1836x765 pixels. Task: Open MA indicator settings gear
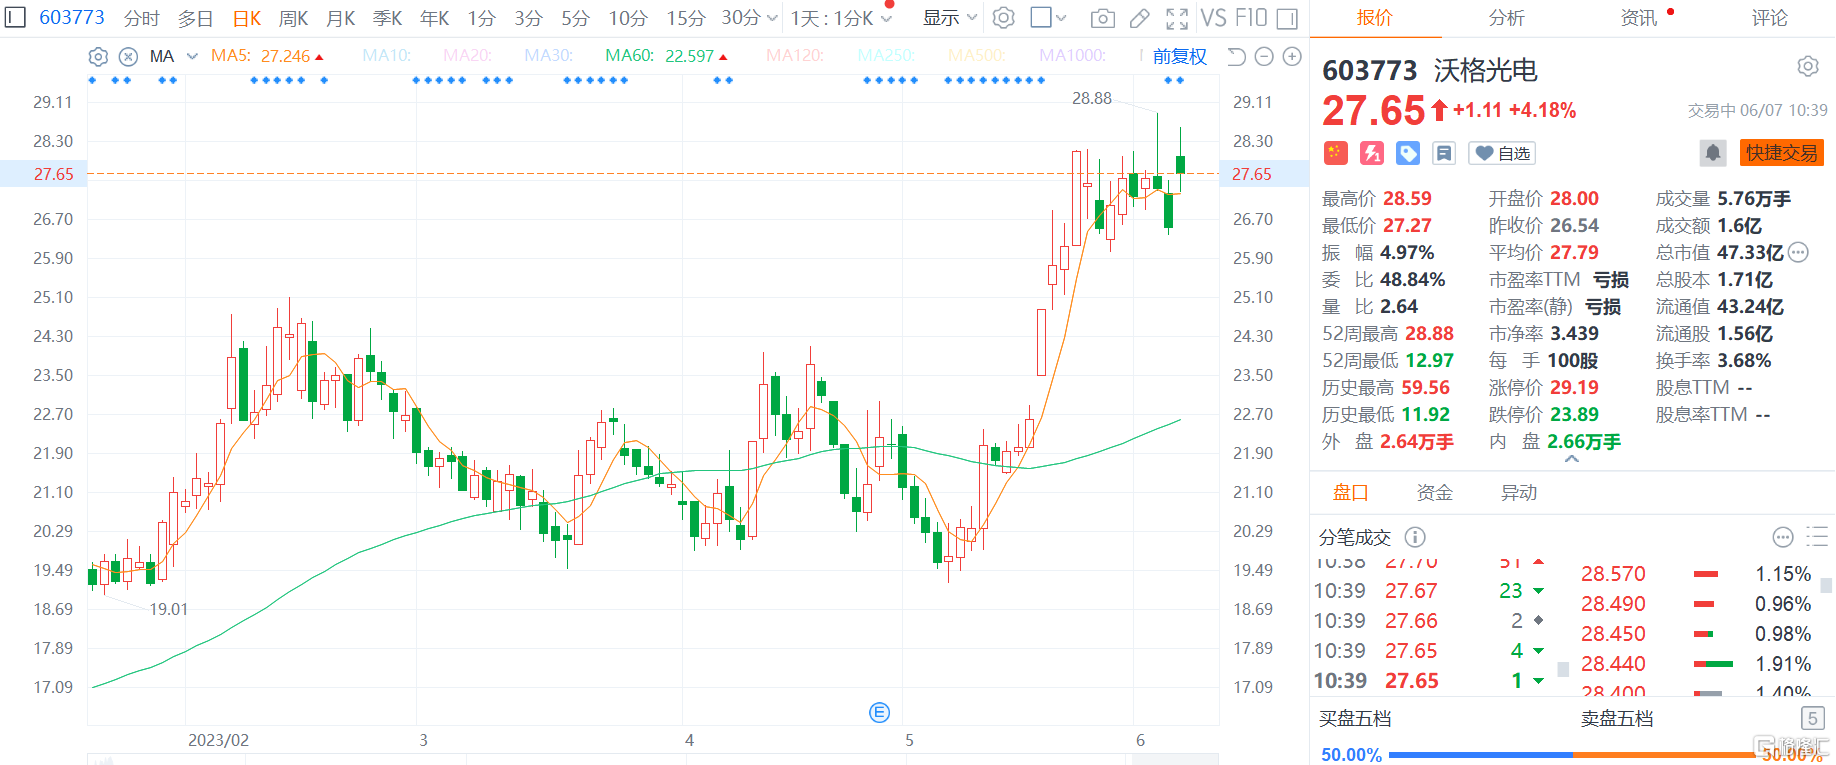click(98, 56)
